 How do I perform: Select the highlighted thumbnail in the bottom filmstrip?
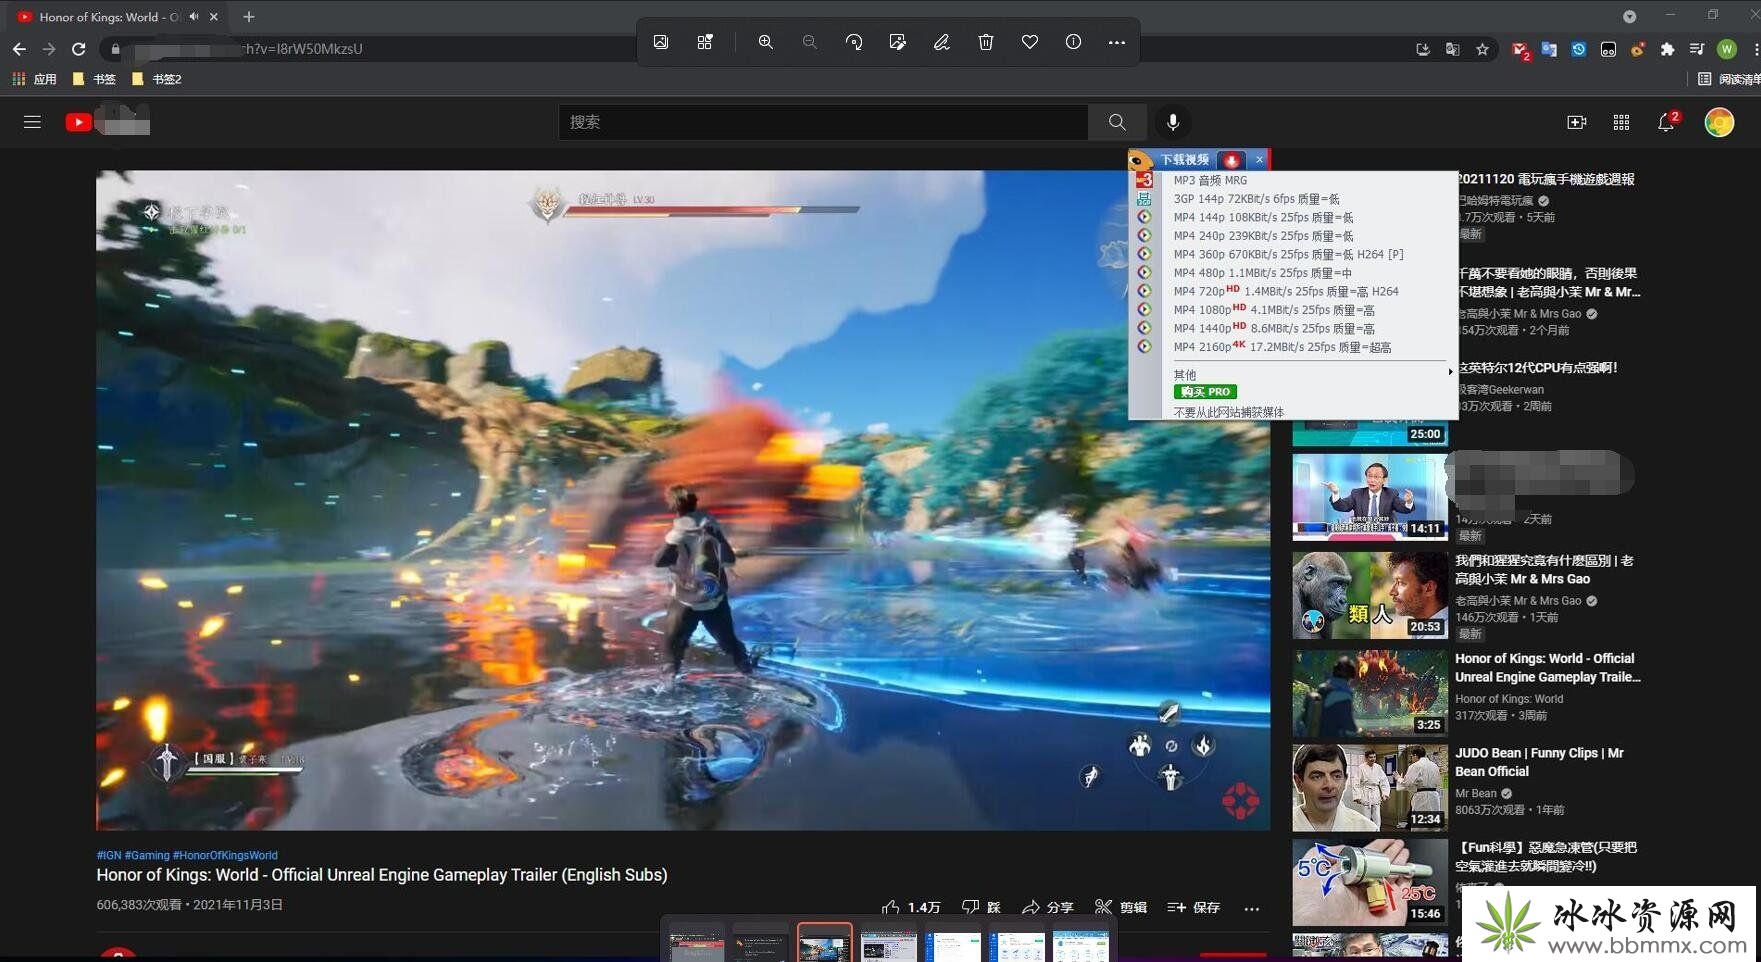point(825,943)
